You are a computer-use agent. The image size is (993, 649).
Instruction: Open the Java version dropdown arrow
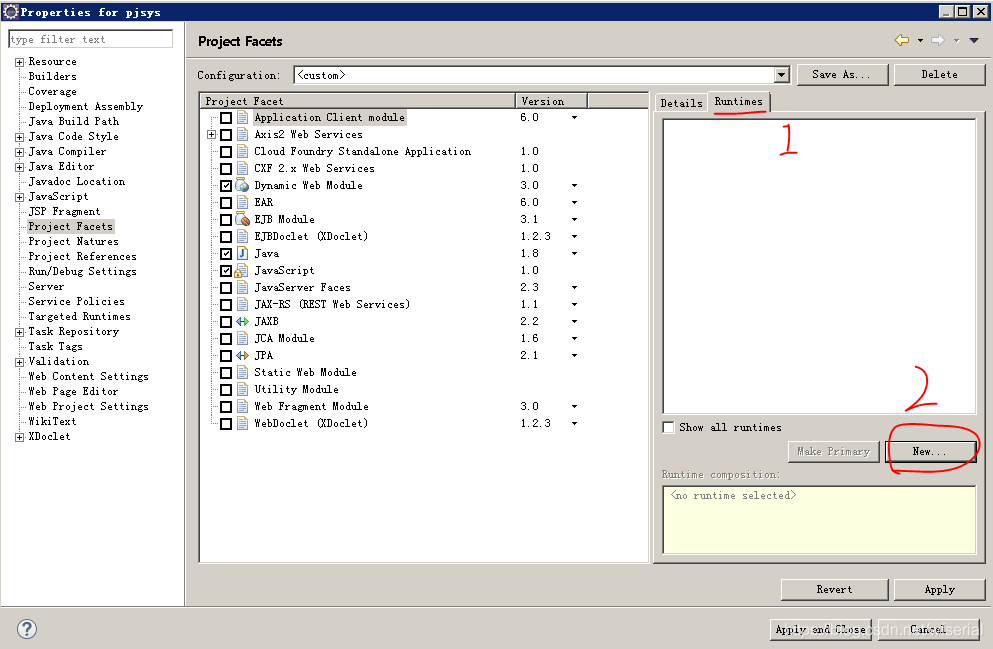(x=574, y=253)
